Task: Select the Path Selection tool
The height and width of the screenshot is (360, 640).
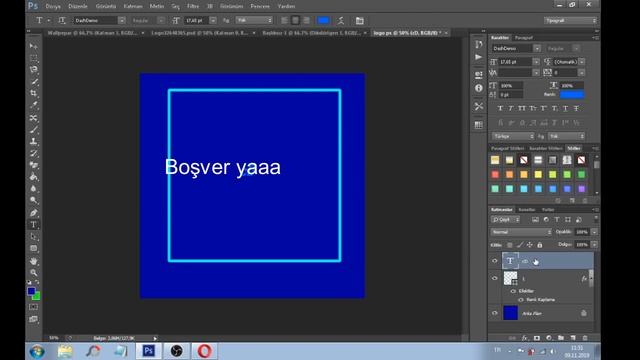Action: click(33, 236)
